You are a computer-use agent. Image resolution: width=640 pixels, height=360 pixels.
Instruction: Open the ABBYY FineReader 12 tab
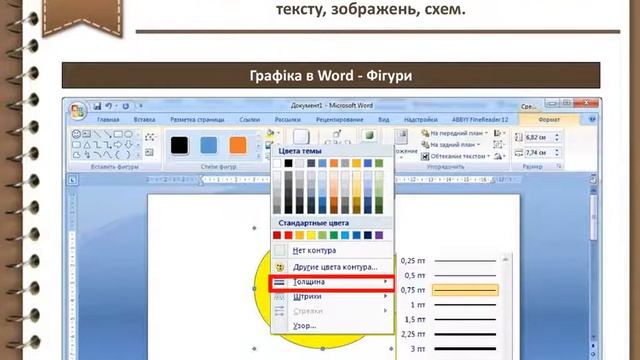(x=480, y=120)
